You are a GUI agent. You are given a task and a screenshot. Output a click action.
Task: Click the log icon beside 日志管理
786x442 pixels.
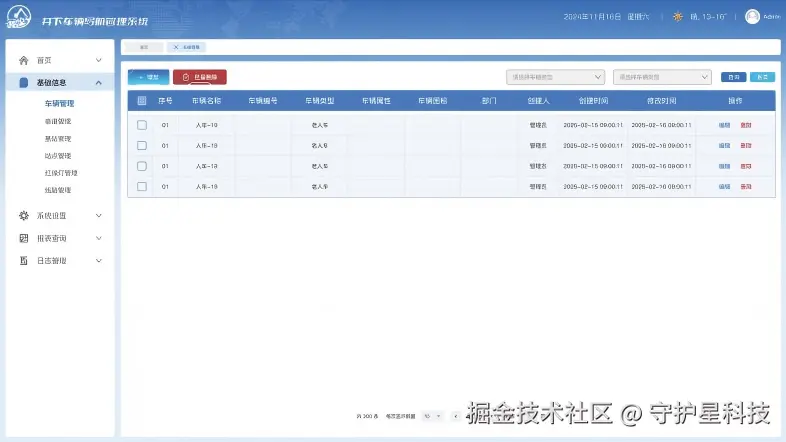coord(24,261)
